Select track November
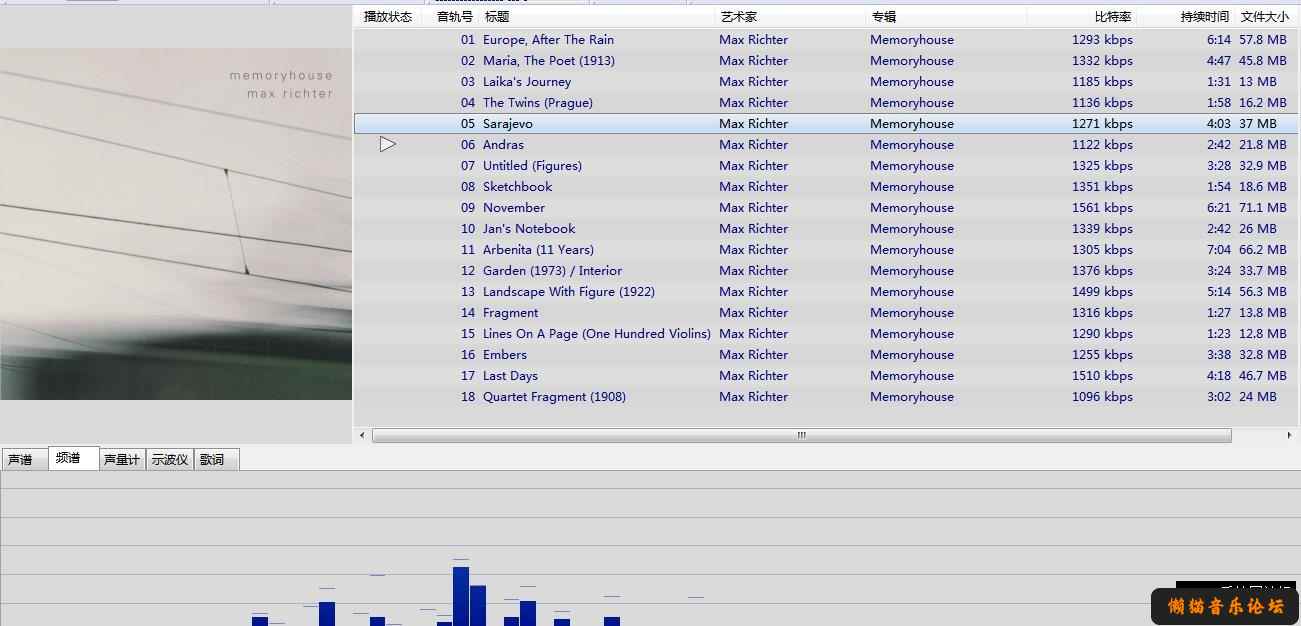This screenshot has height=626, width=1301. [x=514, y=208]
